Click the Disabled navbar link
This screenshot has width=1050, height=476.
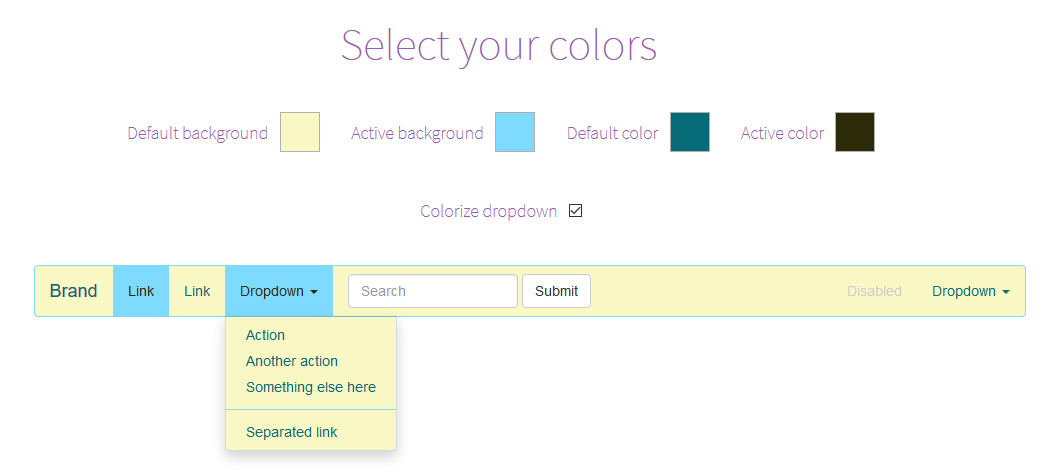pos(874,291)
